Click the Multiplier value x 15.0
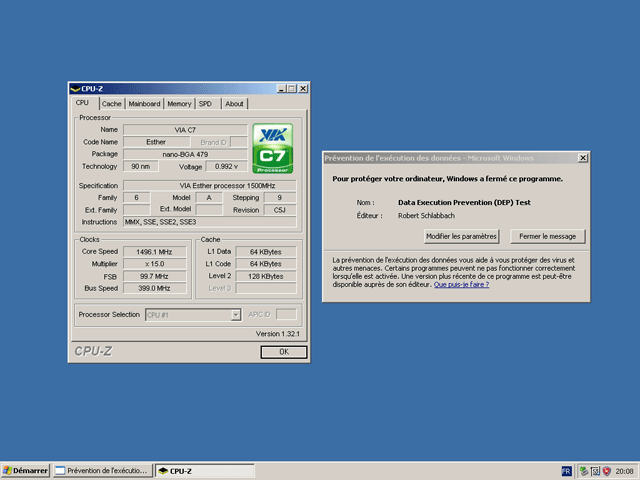Screen dimensions: 640x480 tap(155, 264)
